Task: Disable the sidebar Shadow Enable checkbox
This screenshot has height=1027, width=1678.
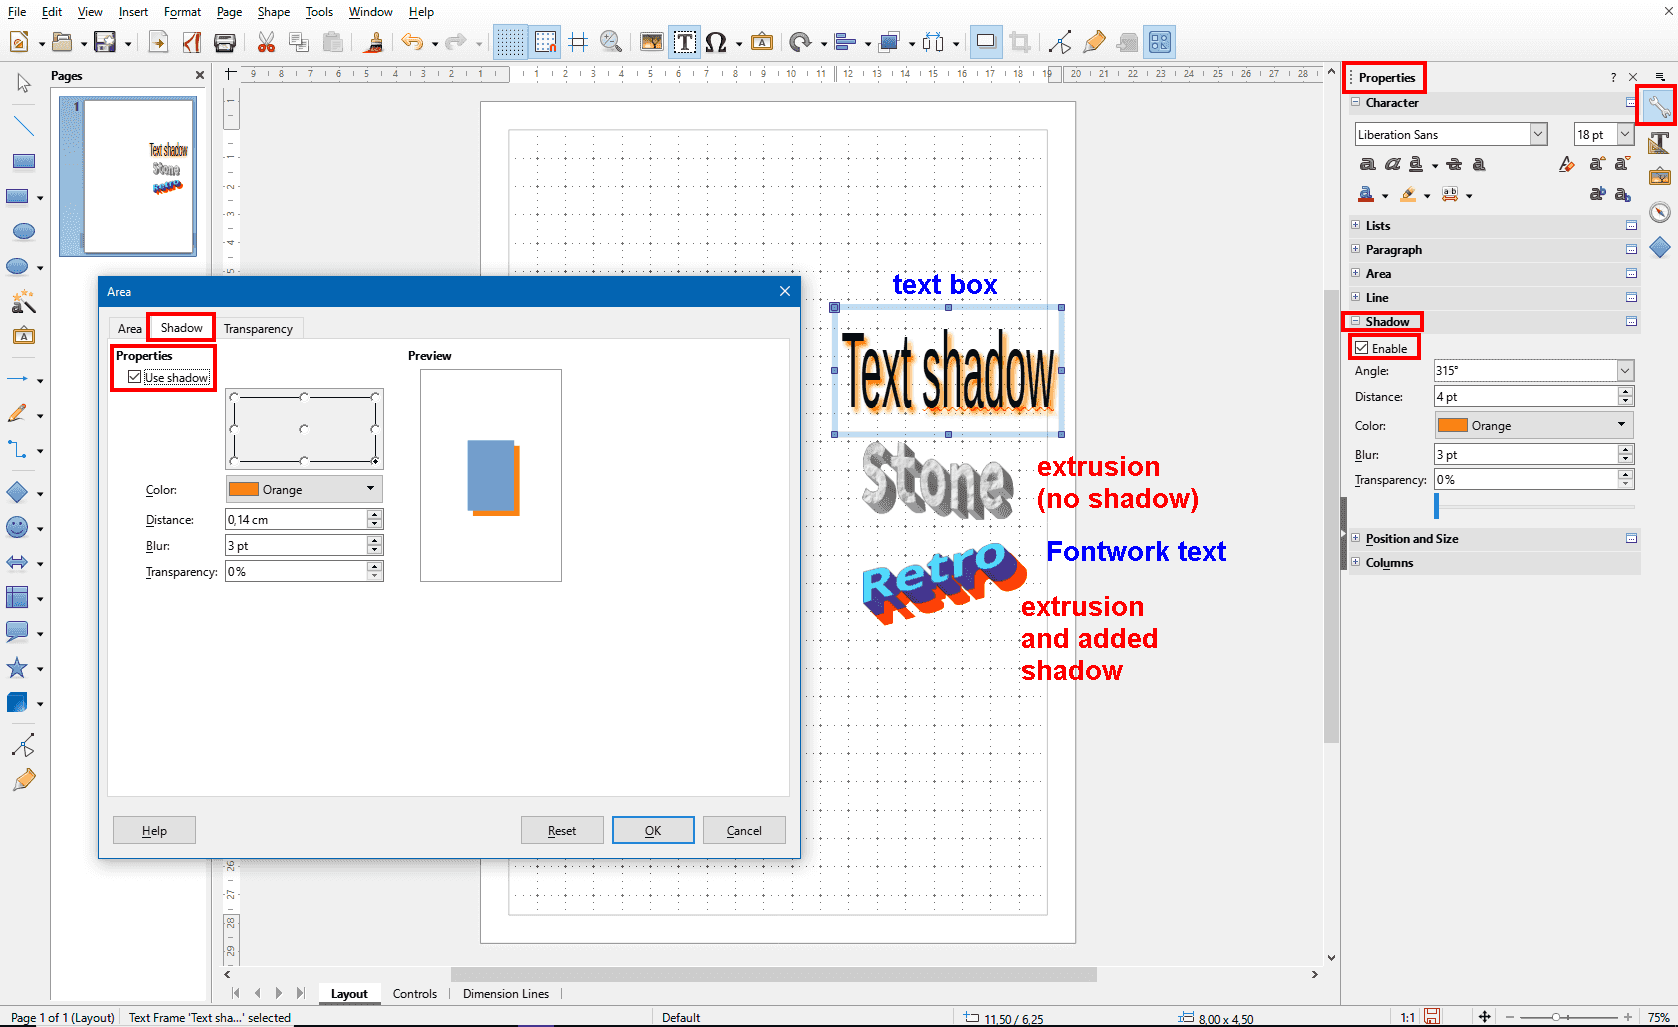Action: click(x=1362, y=348)
